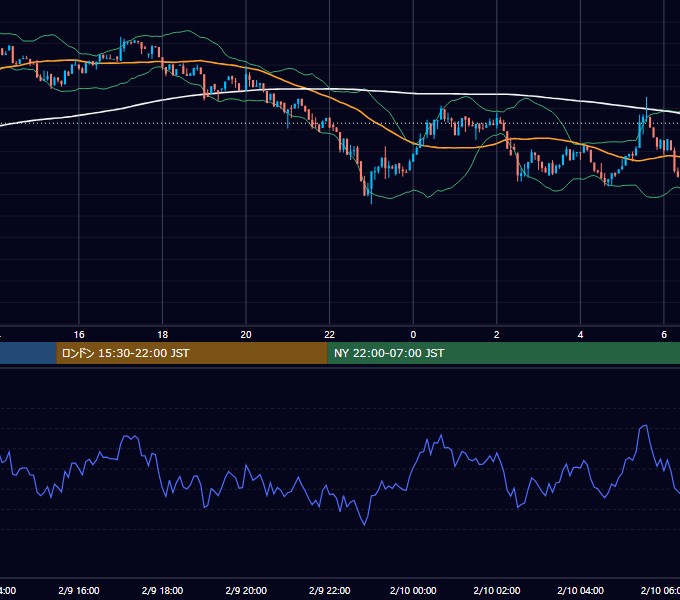Click the hour 18 axis tick label
680x600 pixels.
click(162, 334)
